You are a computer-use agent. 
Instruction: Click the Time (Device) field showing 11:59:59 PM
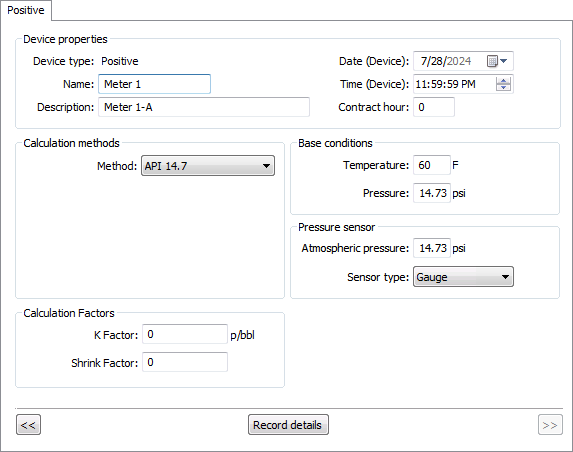tap(463, 84)
